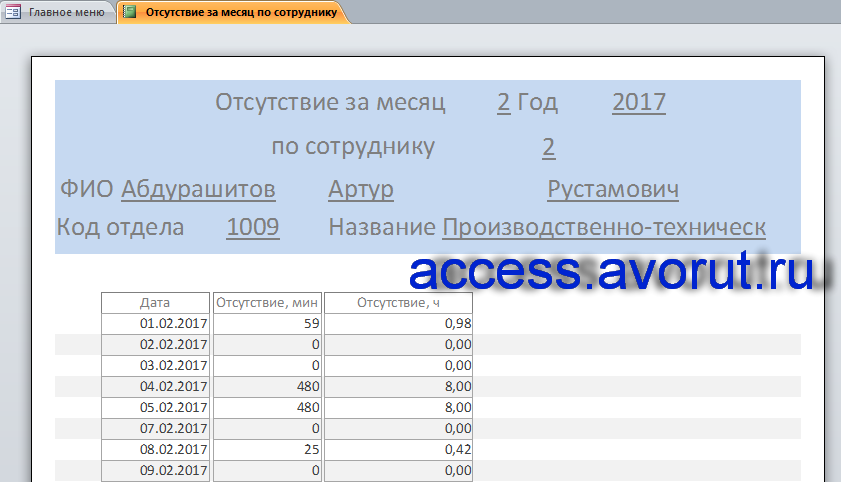Select the Отсутствие за месяц по сотруднику tab

(233, 12)
